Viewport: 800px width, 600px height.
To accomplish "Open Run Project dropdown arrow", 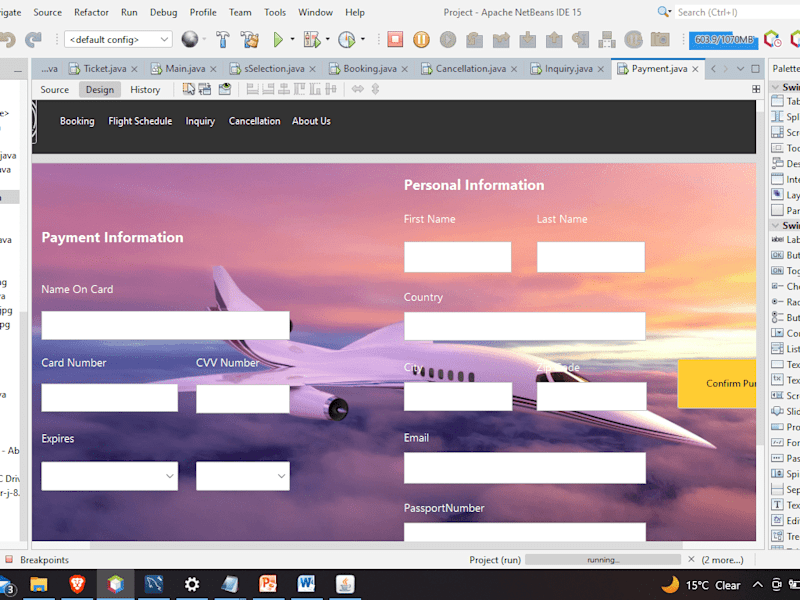I will [x=292, y=39].
